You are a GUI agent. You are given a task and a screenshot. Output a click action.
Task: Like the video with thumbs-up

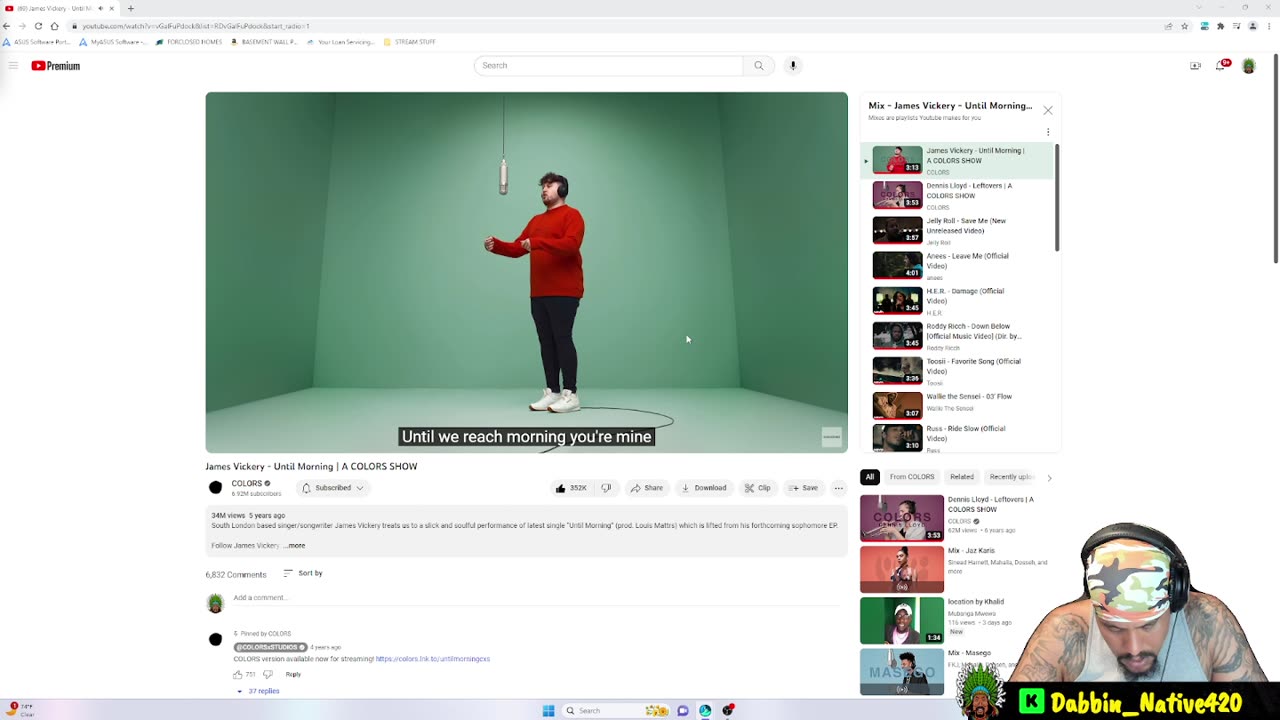(572, 488)
